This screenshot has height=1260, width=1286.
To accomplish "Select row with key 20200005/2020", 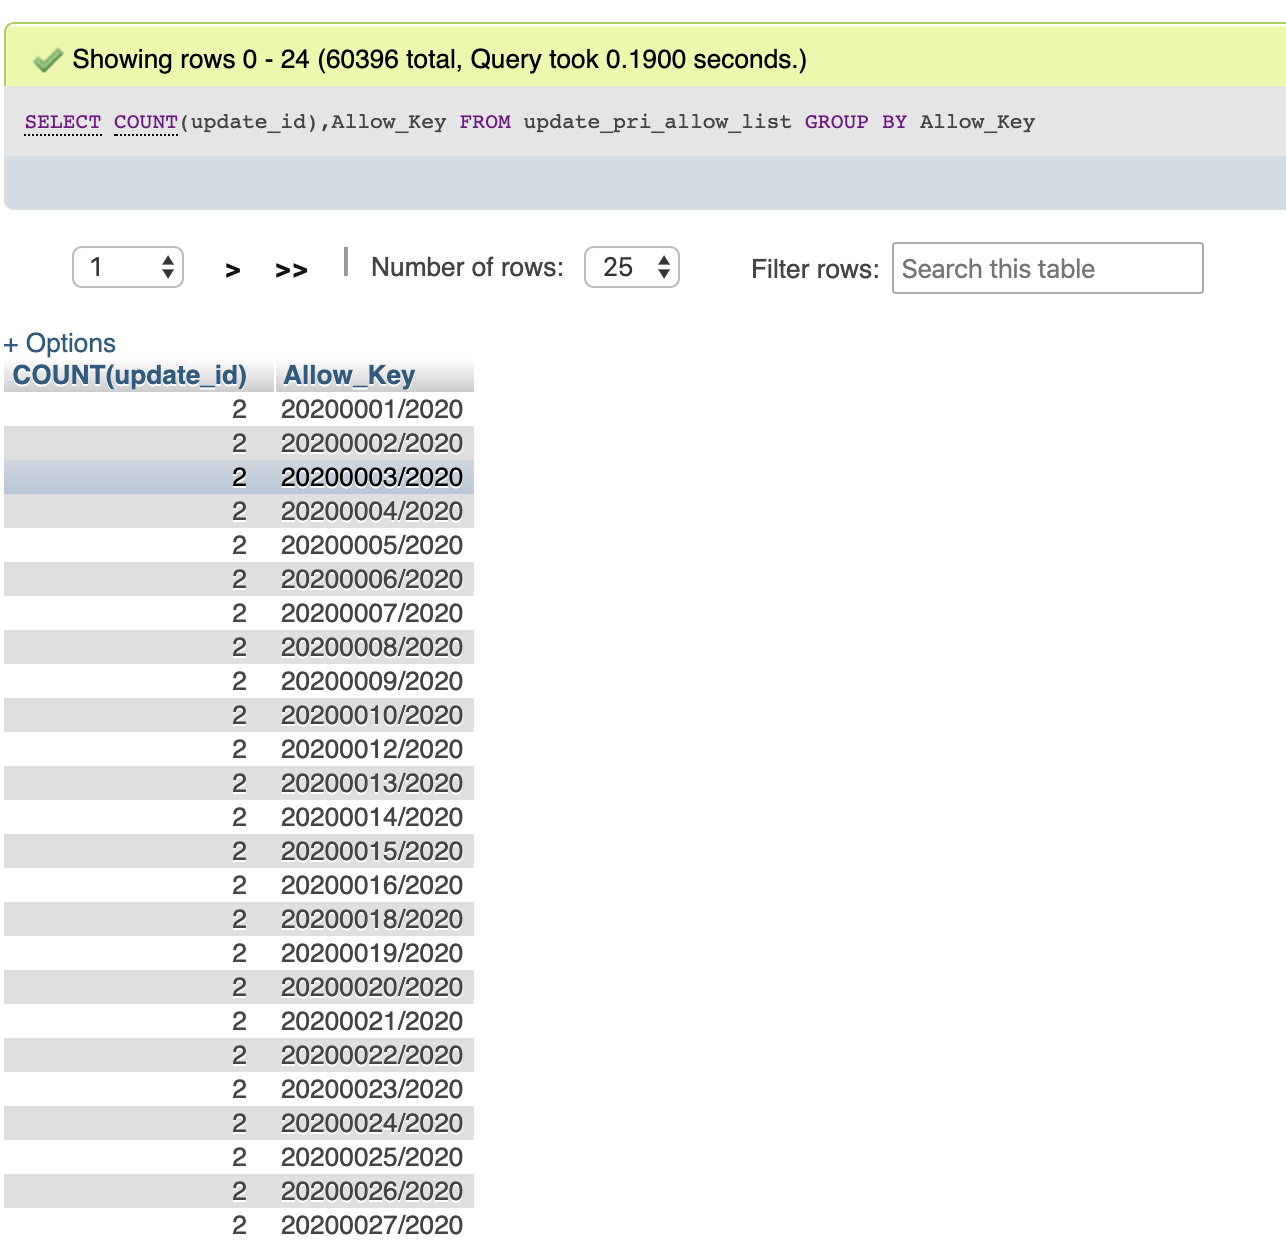I will tap(239, 545).
